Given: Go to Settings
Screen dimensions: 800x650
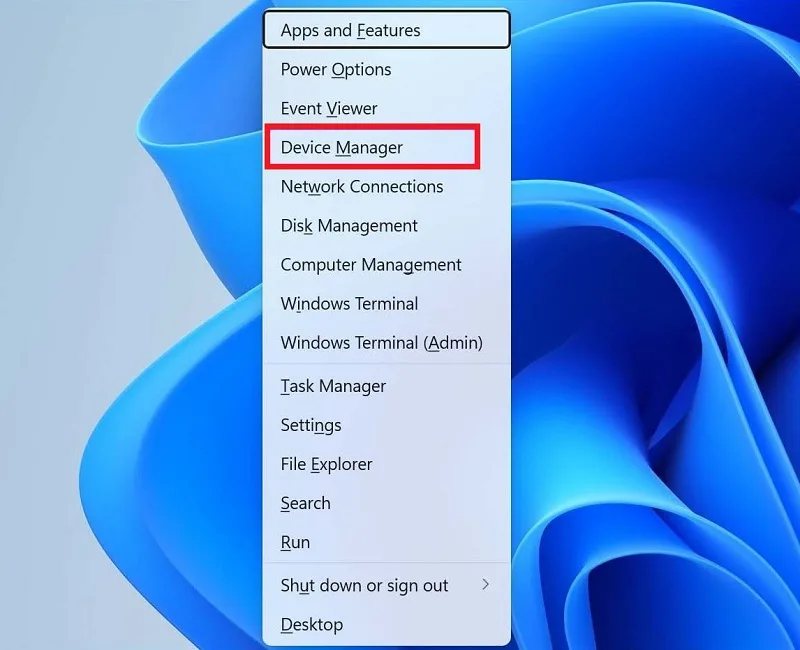Looking at the screenshot, I should (386, 425).
